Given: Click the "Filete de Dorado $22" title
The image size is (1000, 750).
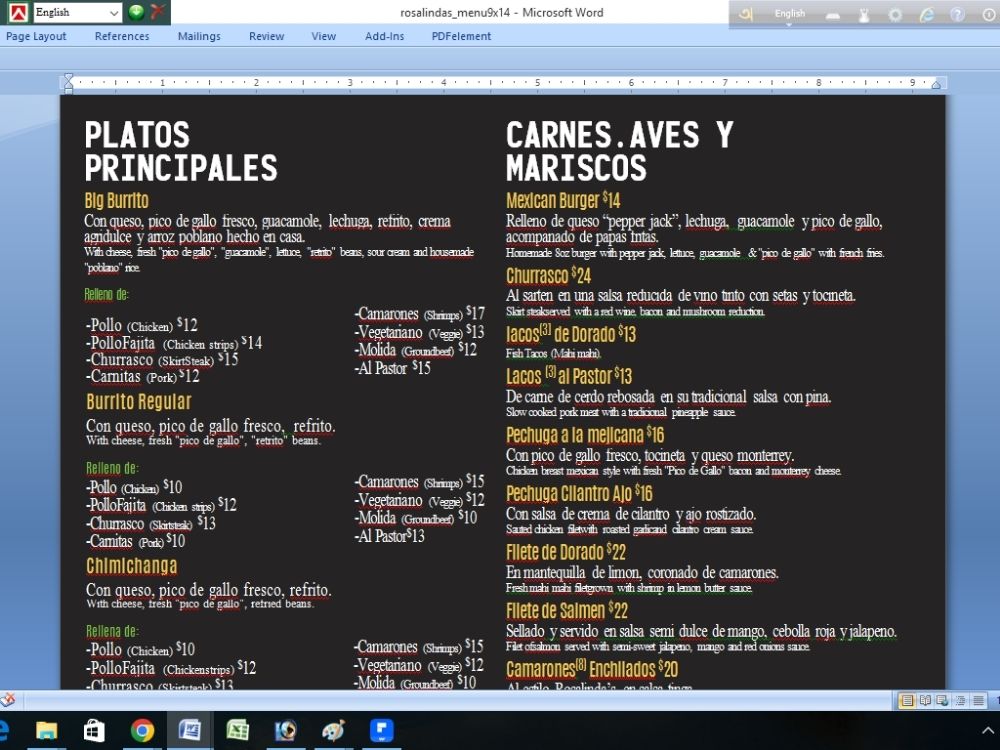Looking at the screenshot, I should click(x=566, y=552).
